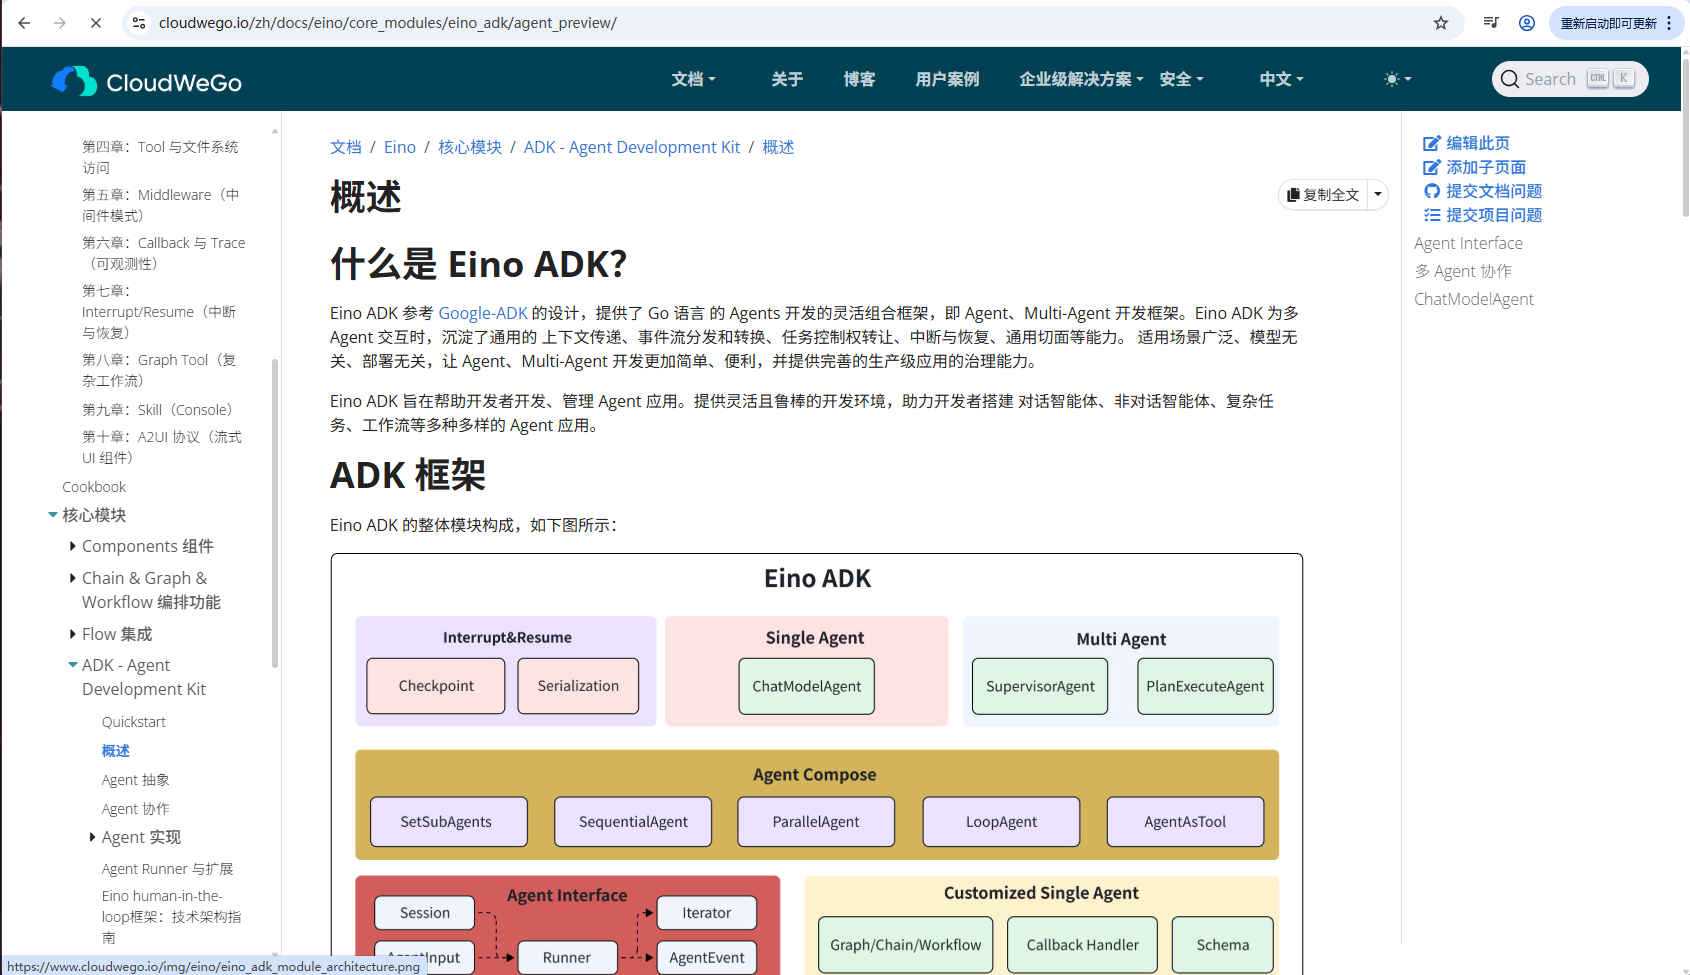This screenshot has width=1690, height=975.
Task: Click the 复制全文 button
Action: 1323,195
